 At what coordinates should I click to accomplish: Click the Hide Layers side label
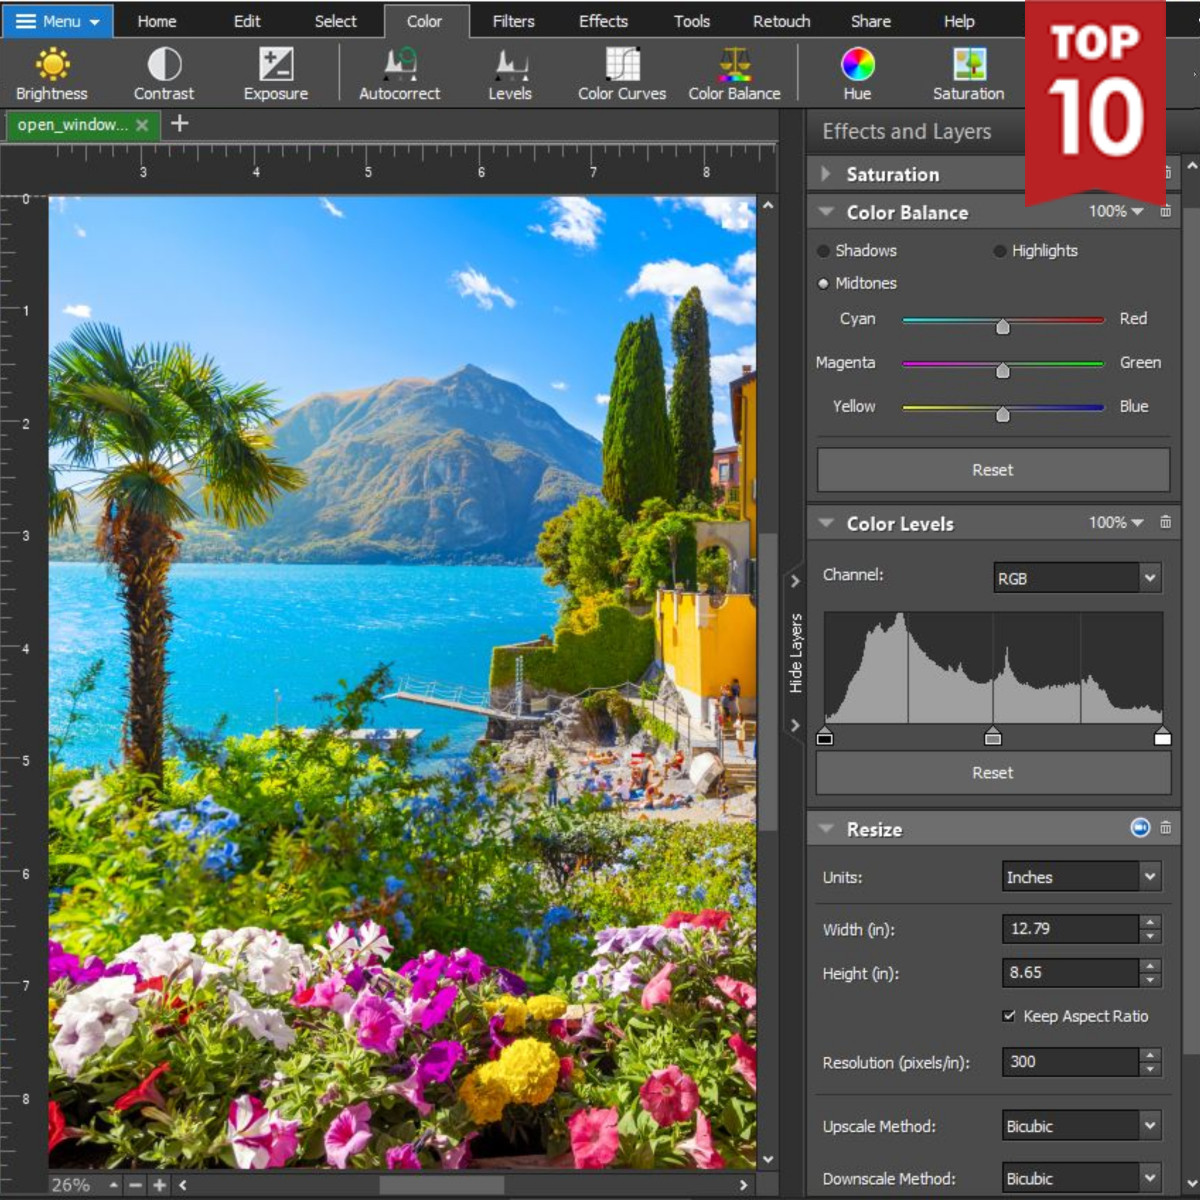[x=796, y=653]
